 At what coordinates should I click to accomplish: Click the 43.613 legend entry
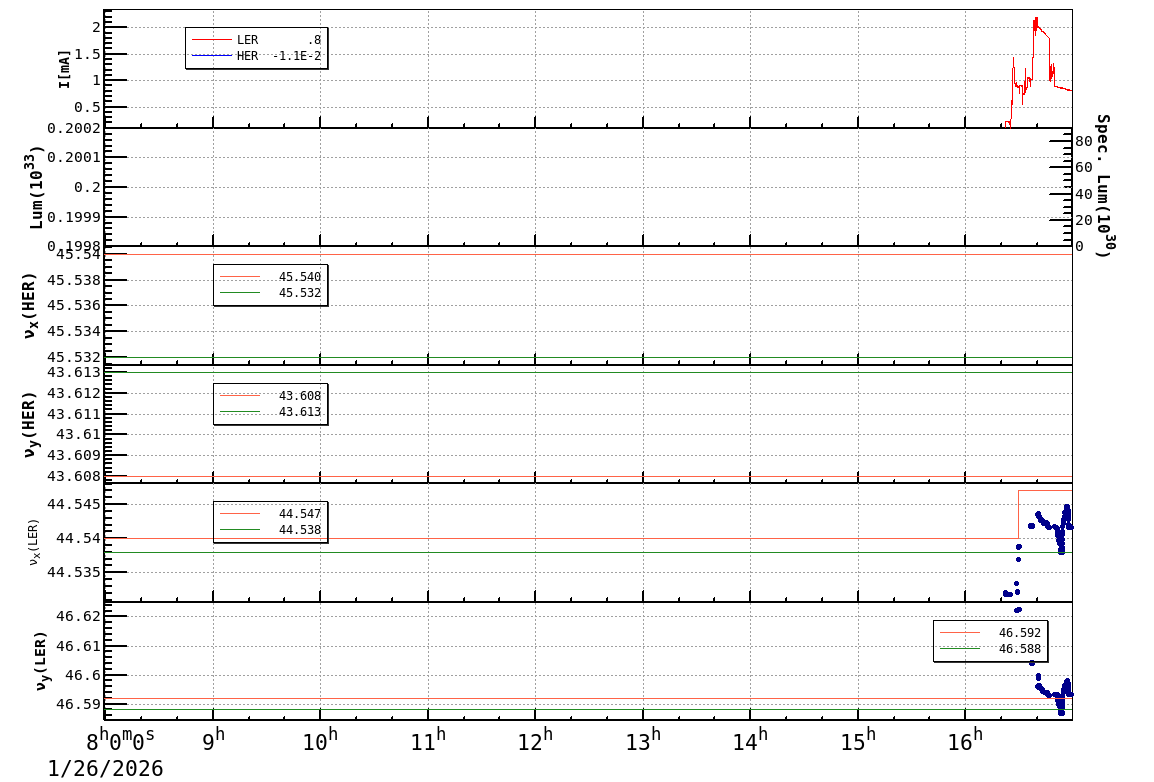[270, 412]
